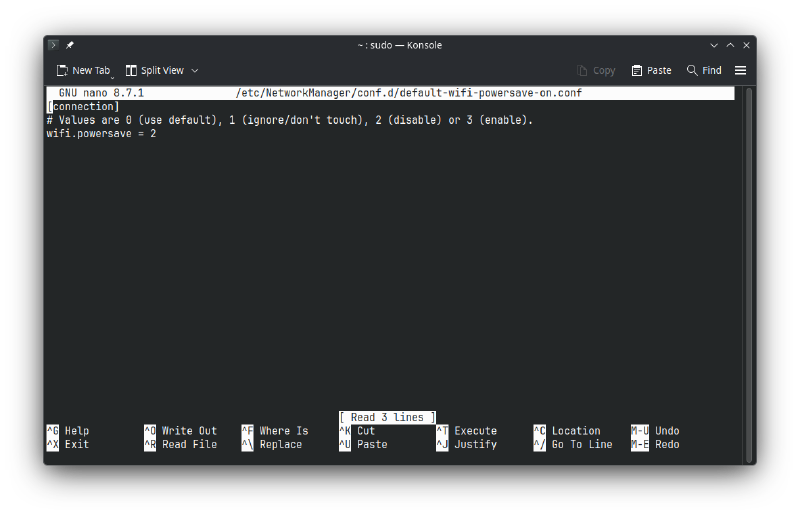Click the file path in nano title bar
800x517 pixels.
408,93
